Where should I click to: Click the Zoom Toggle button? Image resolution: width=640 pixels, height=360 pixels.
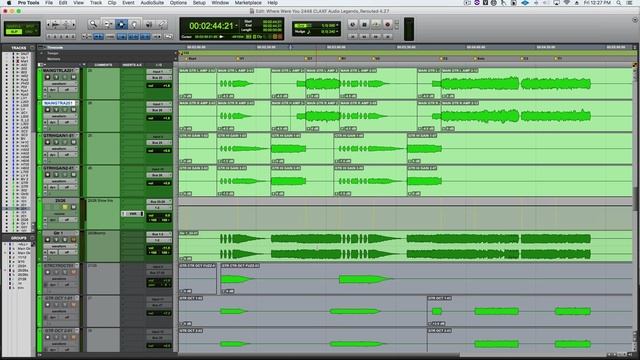tap(87, 37)
